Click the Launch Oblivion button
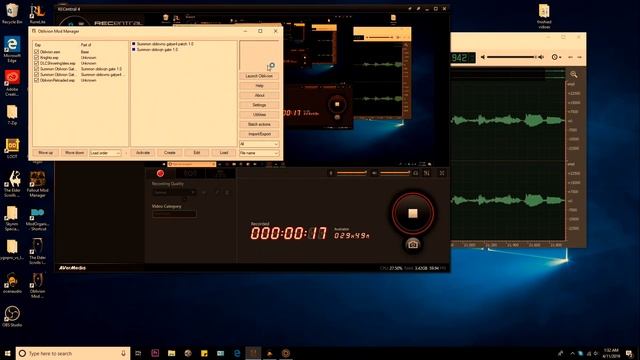The width and height of the screenshot is (640, 360). tap(259, 76)
